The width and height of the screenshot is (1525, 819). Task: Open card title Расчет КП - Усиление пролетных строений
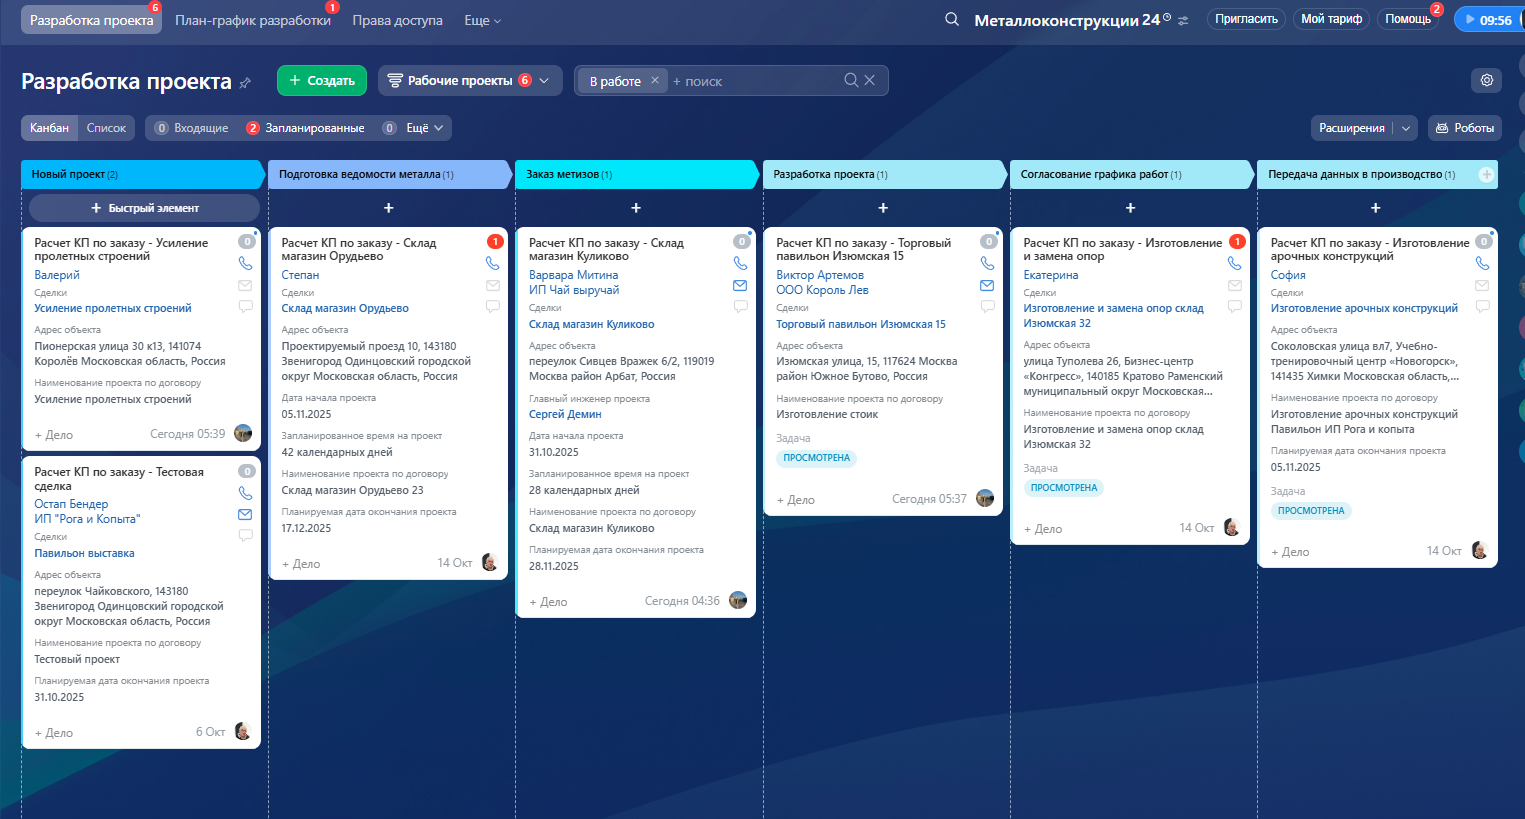pos(121,249)
